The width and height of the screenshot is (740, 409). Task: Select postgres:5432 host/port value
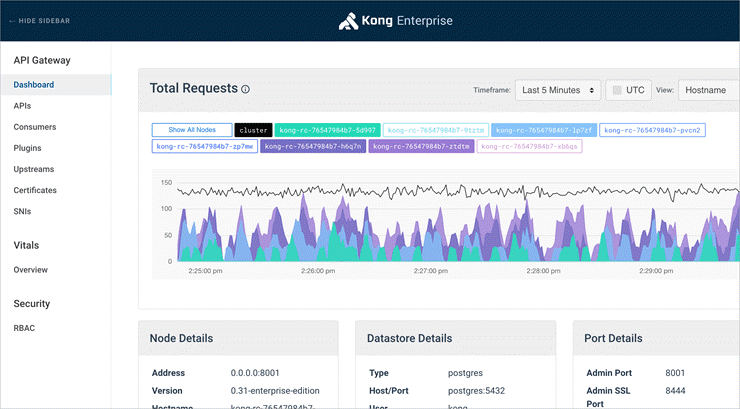pyautogui.click(x=476, y=391)
